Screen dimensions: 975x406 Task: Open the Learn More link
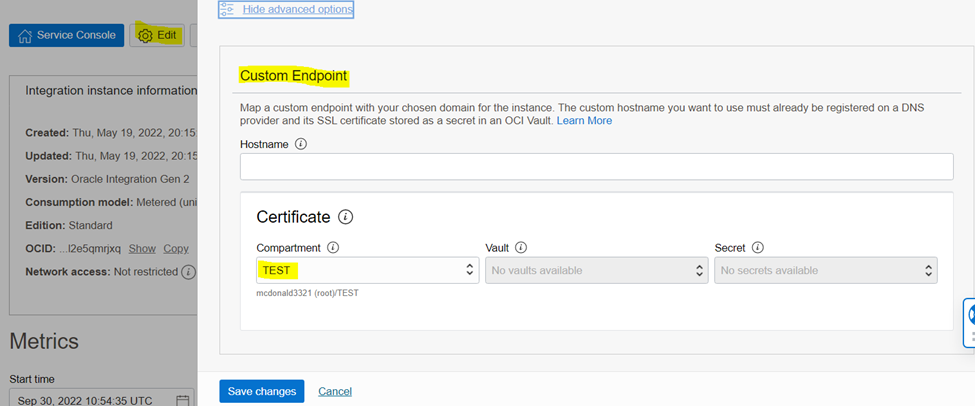pyautogui.click(x=584, y=121)
